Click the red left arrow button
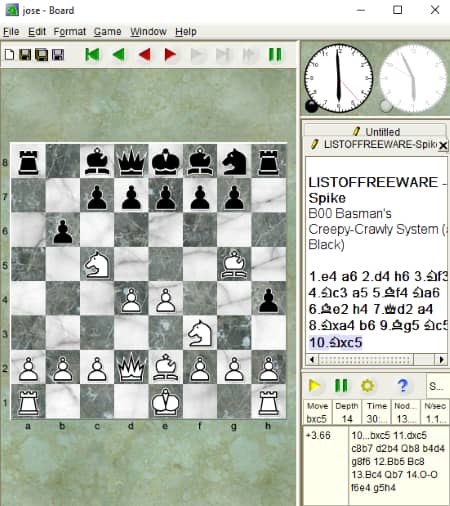 144,54
